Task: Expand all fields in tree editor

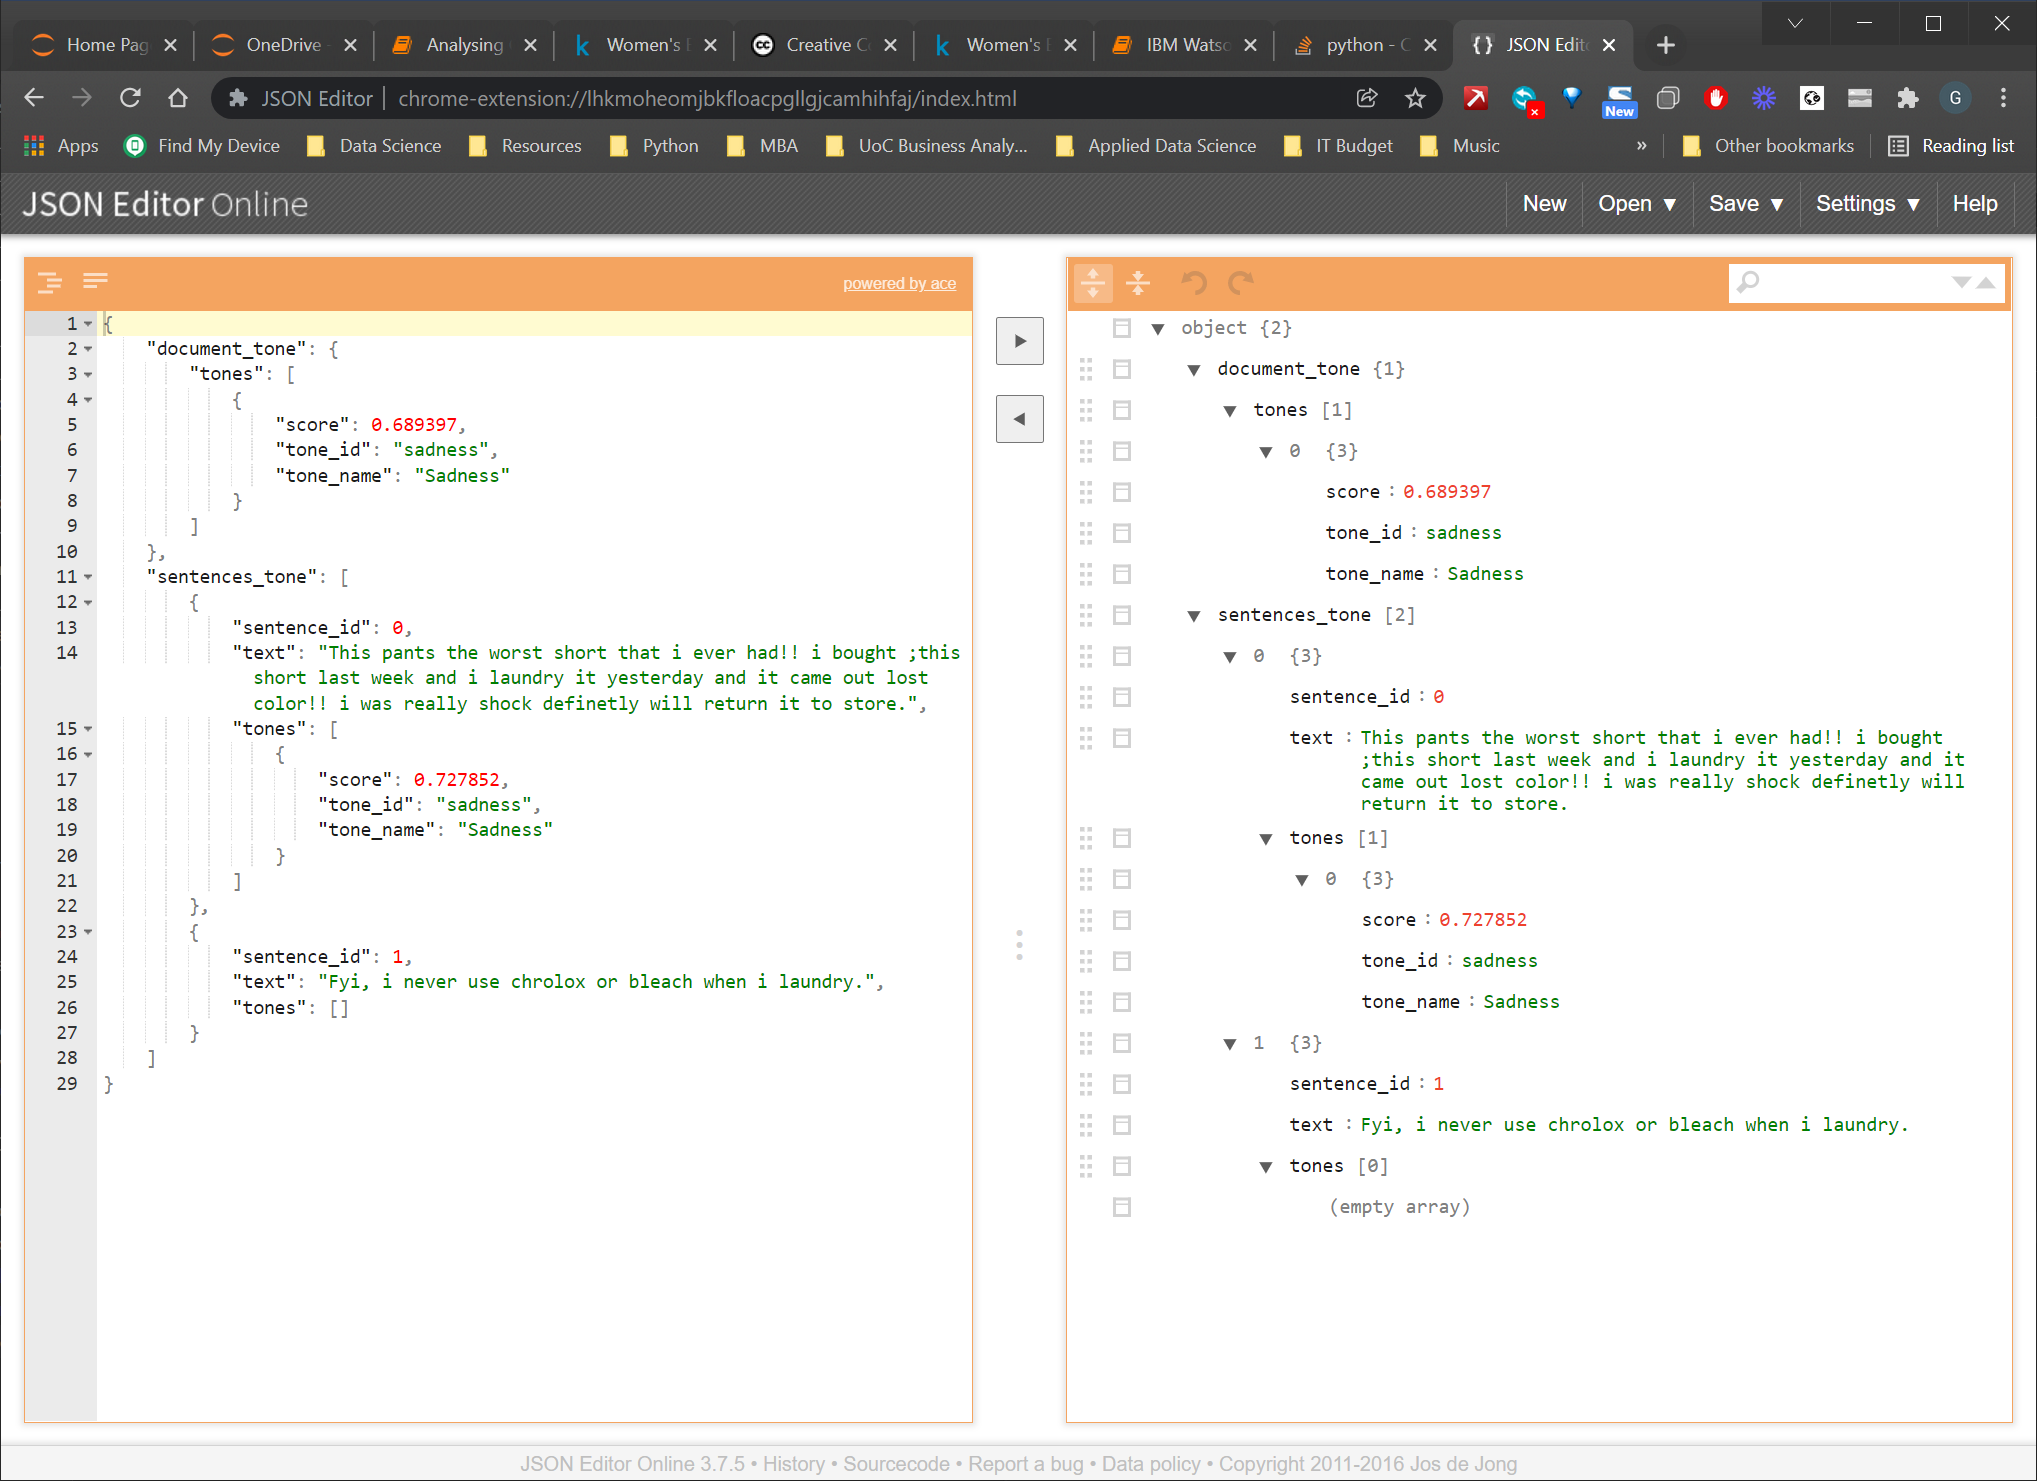Action: coord(1093,283)
